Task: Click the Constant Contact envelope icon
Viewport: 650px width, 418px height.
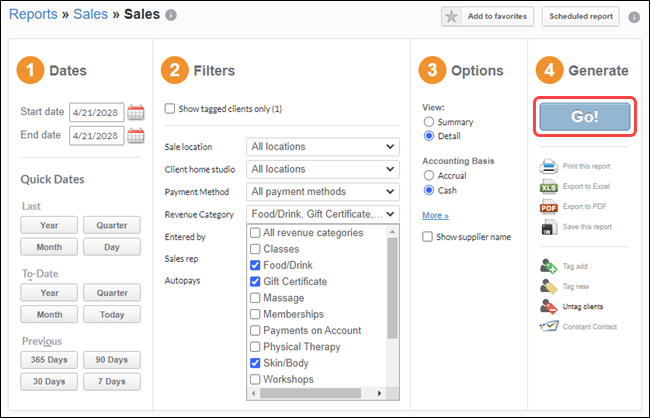Action: pos(549,327)
